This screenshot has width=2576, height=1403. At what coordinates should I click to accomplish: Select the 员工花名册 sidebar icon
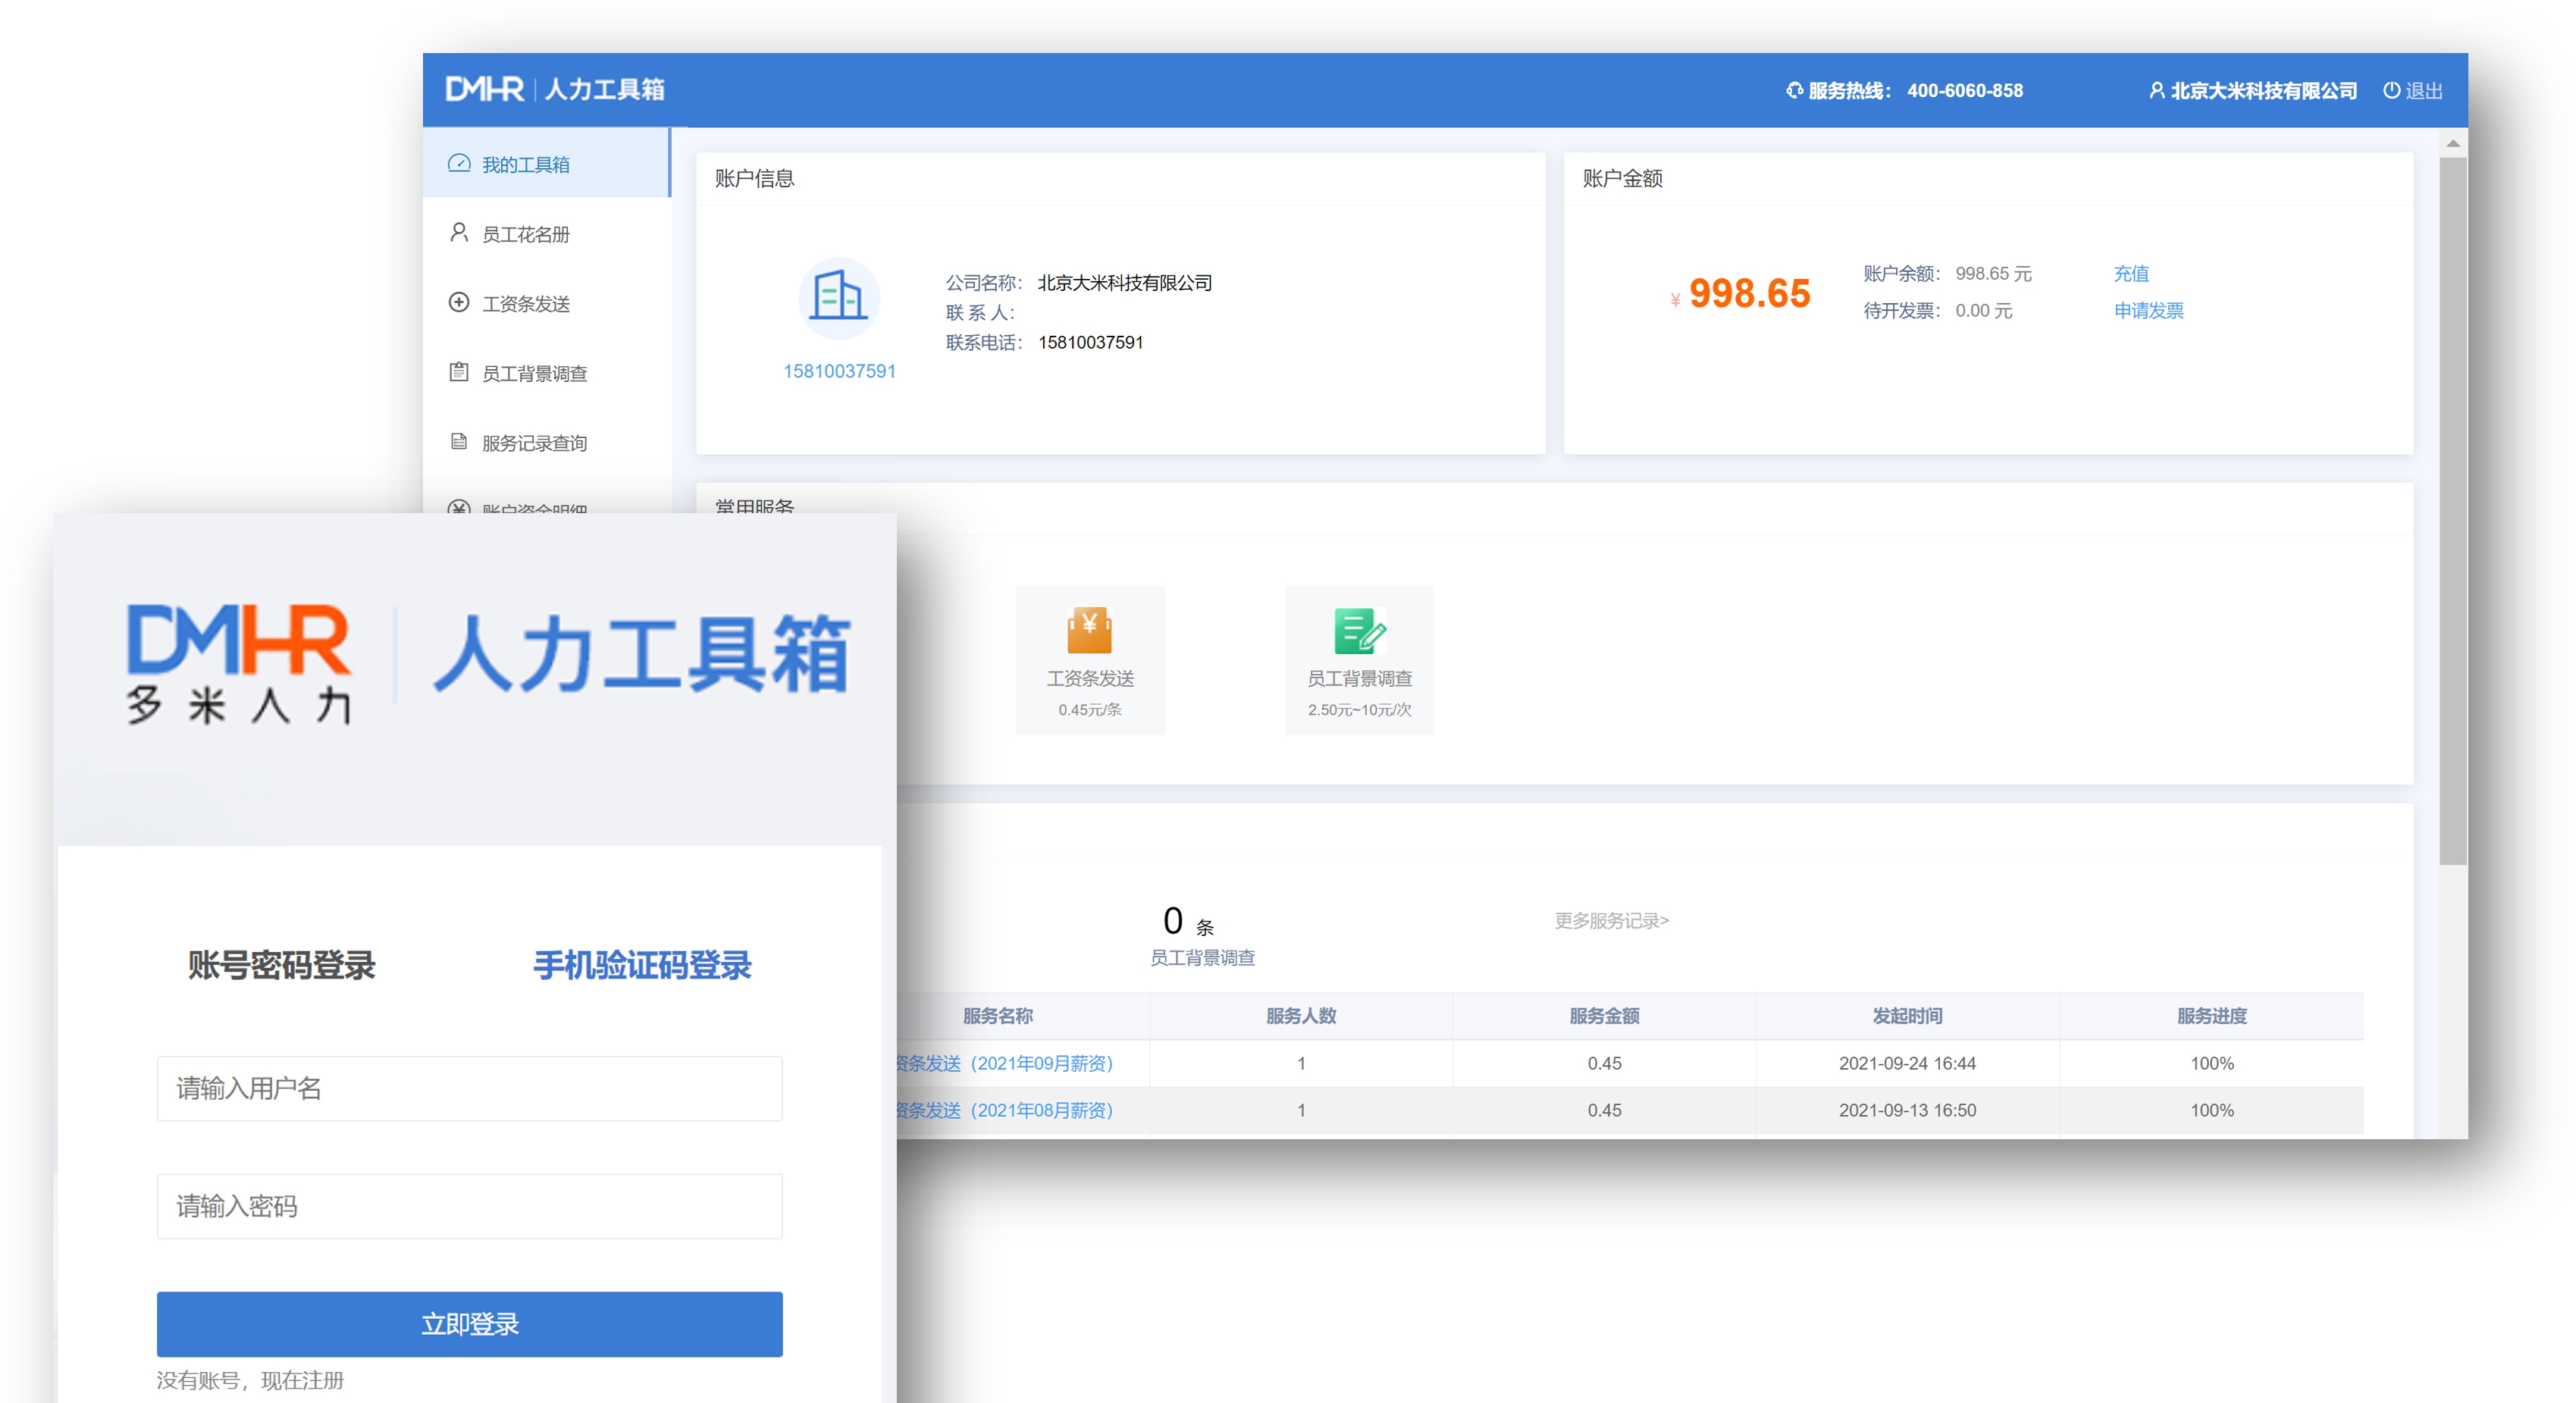[459, 233]
